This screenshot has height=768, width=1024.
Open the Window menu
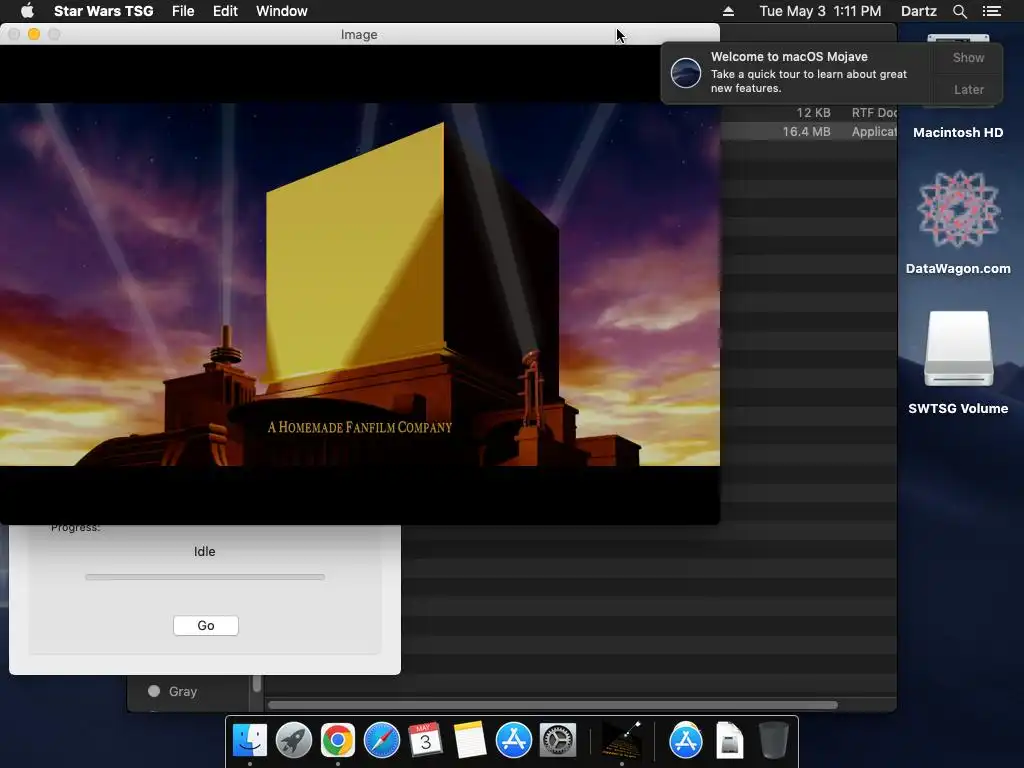click(281, 11)
